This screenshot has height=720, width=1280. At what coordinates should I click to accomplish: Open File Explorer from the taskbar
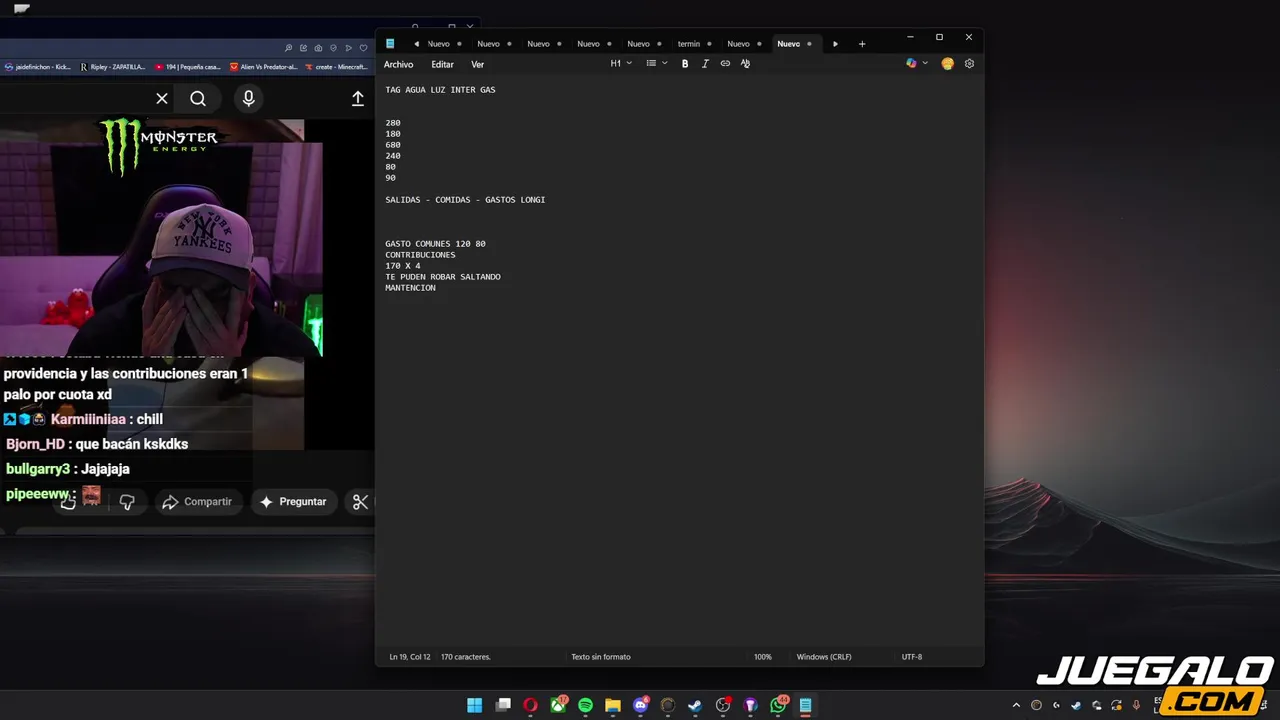click(613, 705)
